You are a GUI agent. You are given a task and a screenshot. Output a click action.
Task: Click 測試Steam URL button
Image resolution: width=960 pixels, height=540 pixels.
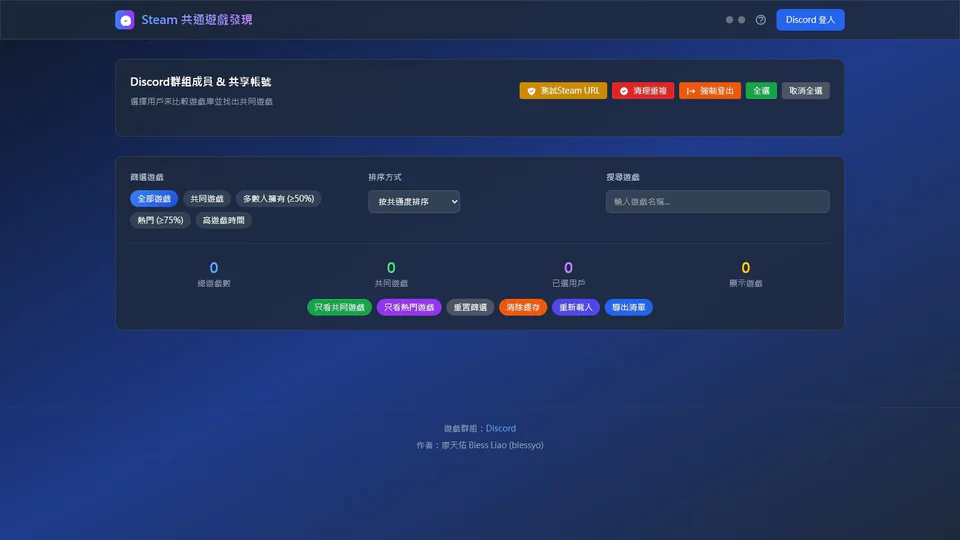[563, 91]
